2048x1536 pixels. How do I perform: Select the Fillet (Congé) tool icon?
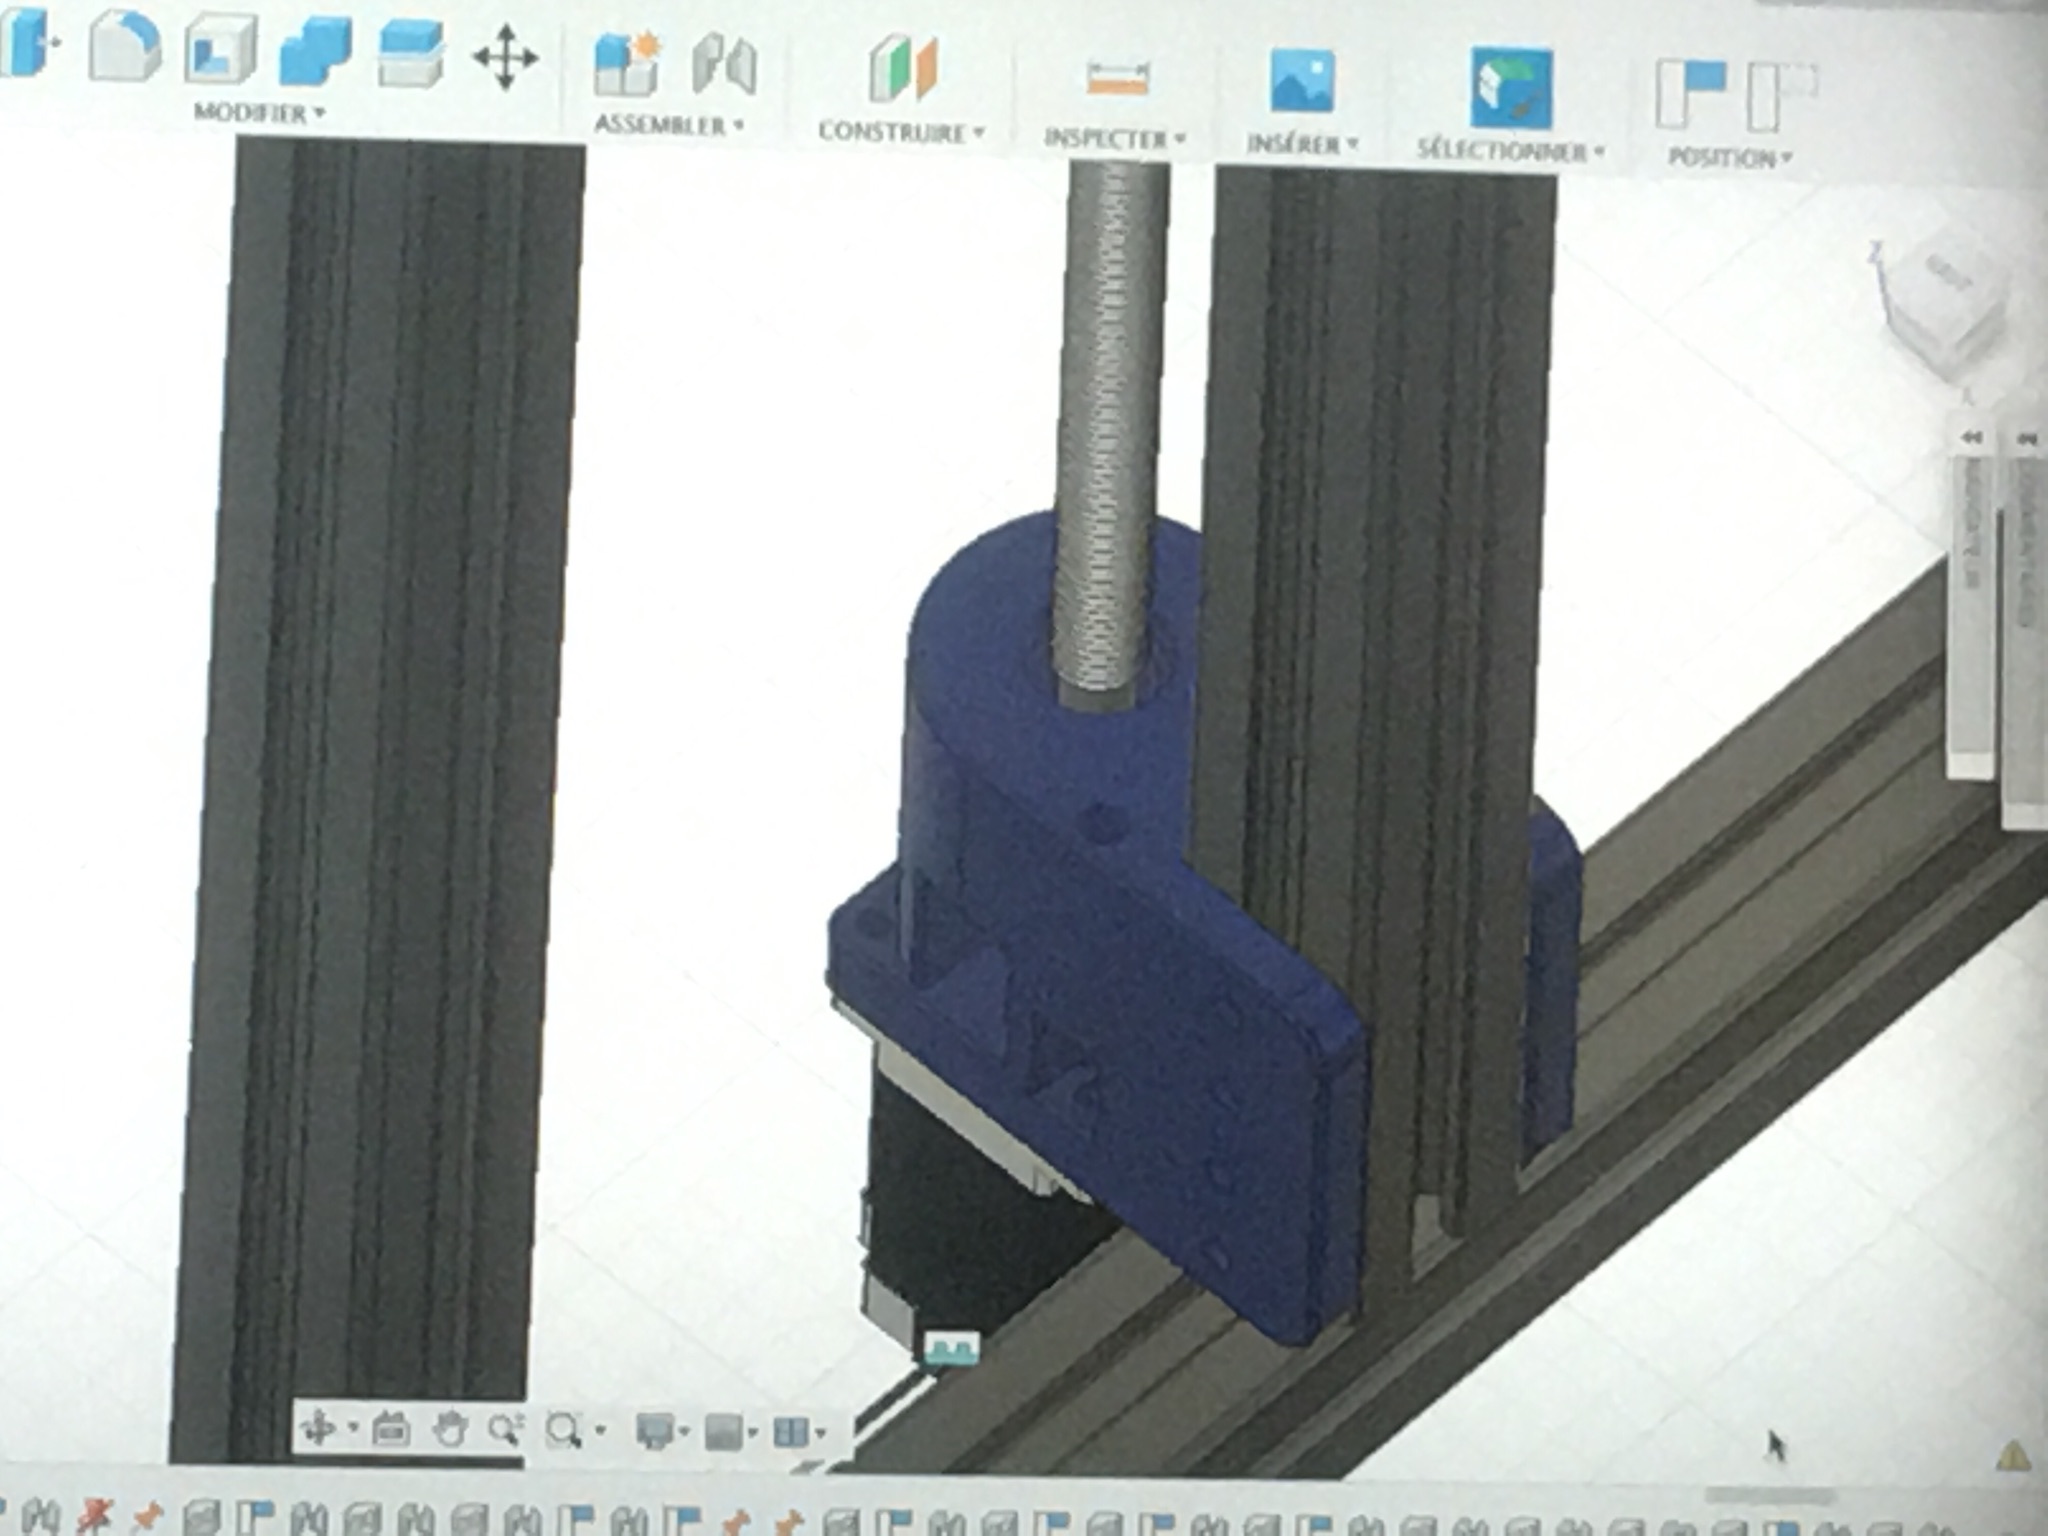point(126,47)
